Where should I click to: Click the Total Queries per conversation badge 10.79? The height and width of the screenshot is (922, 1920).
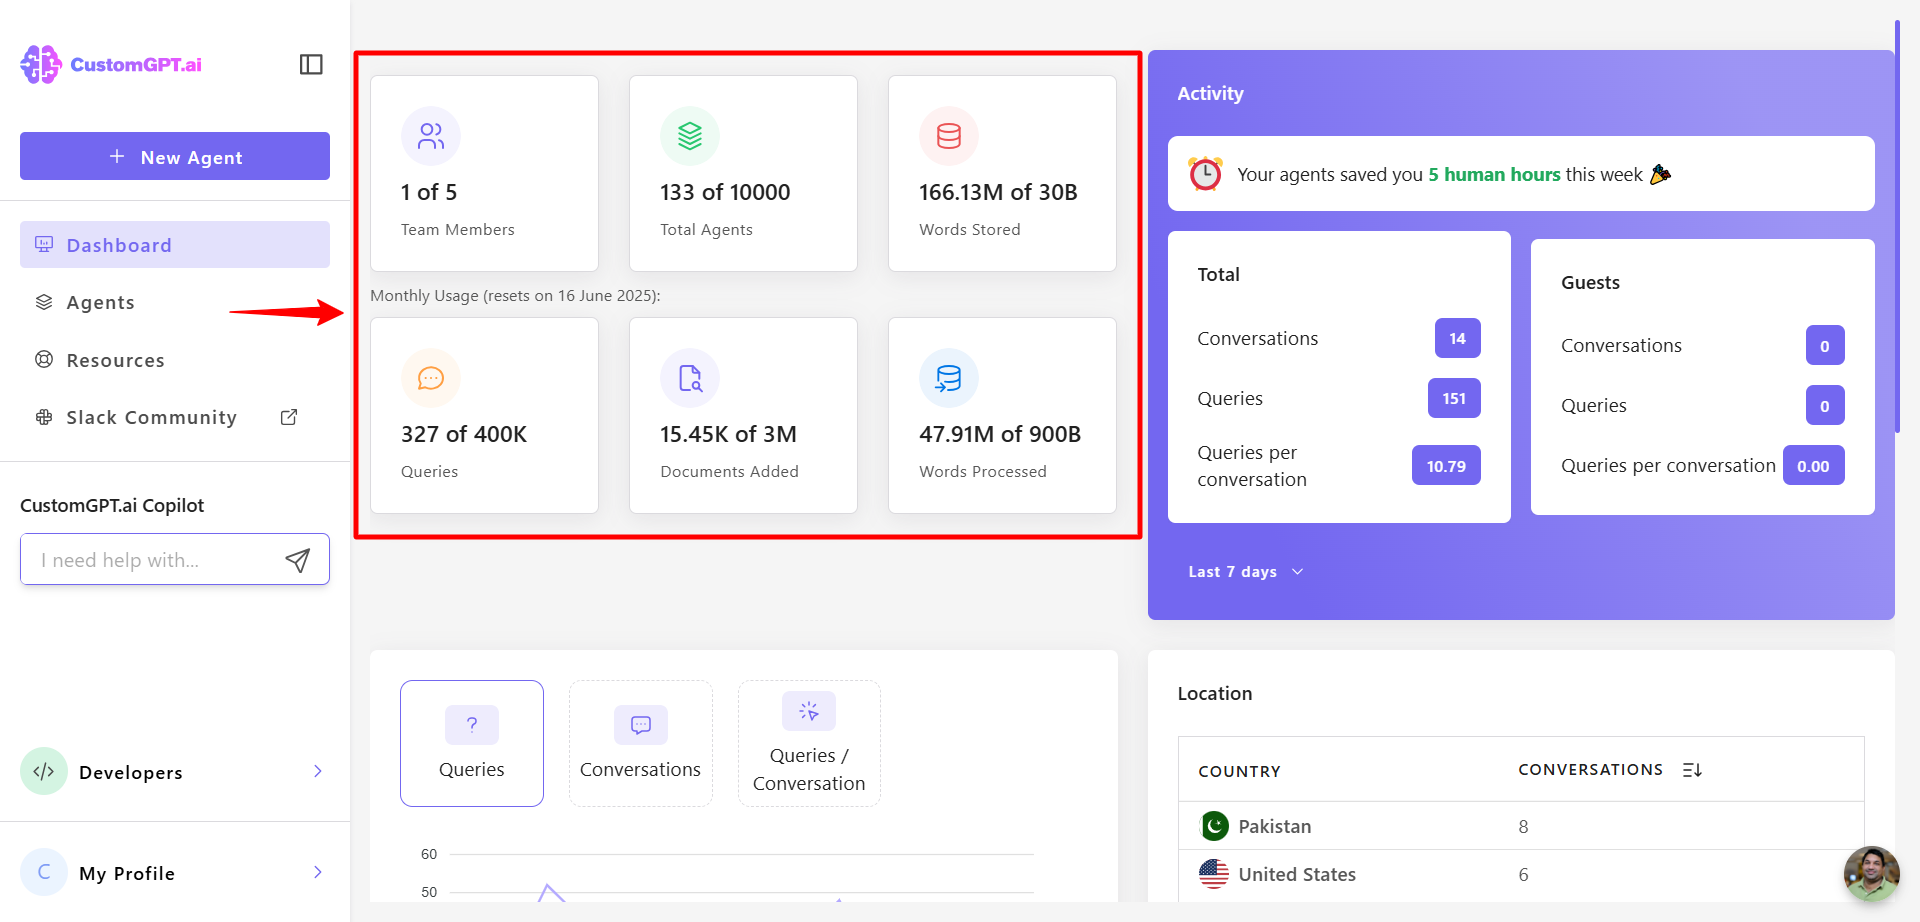coord(1446,466)
